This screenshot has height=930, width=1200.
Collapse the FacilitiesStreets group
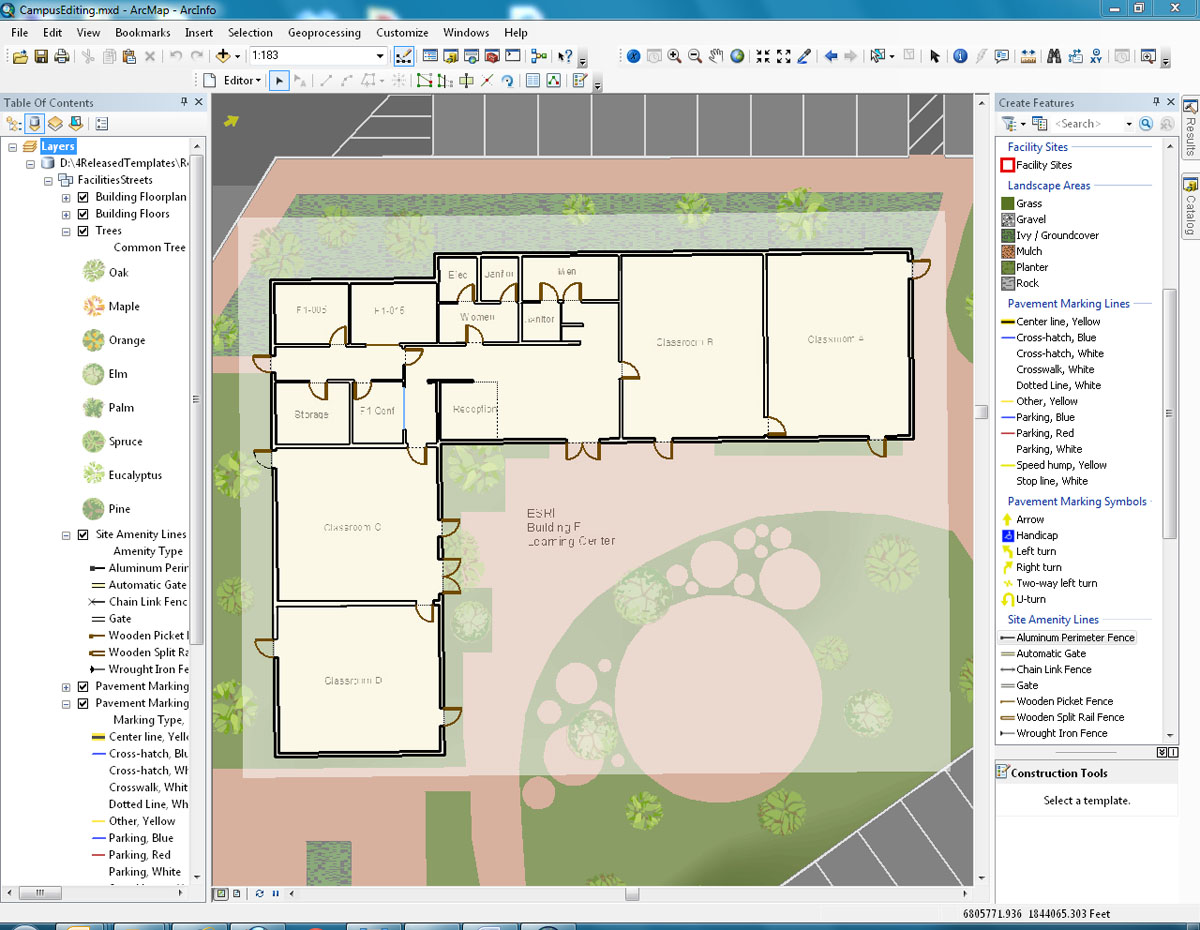tap(48, 180)
